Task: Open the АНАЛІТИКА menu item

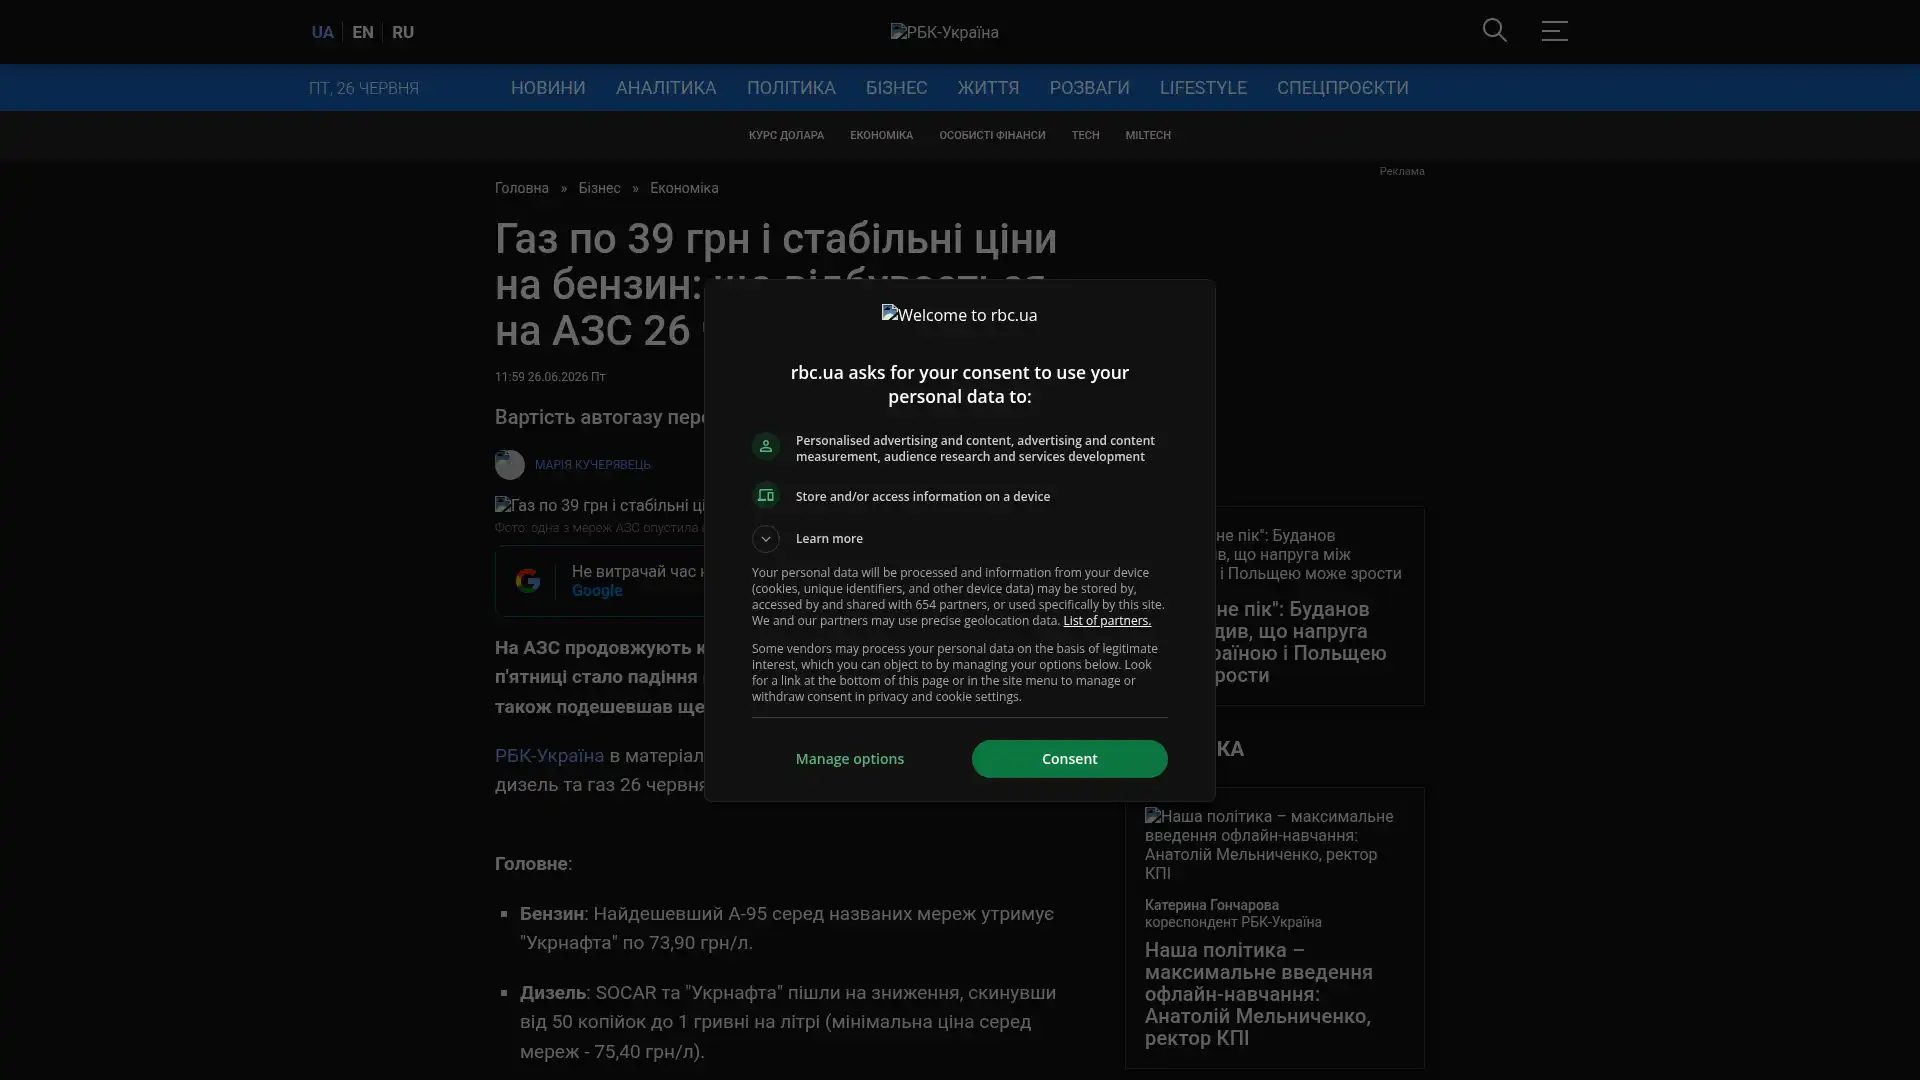Action: coord(666,88)
